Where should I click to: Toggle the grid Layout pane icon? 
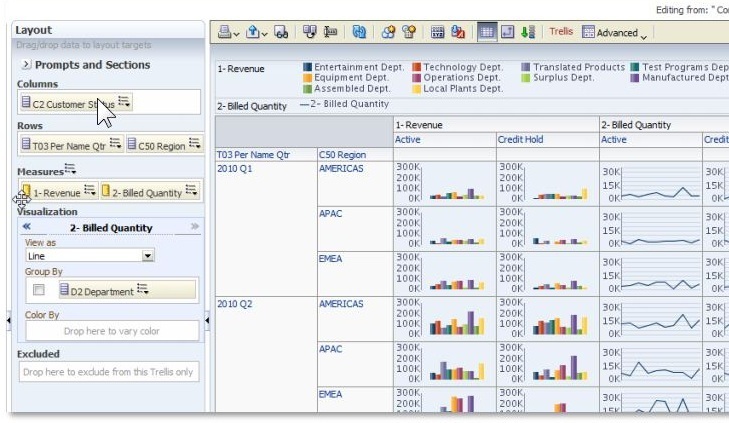pos(487,32)
